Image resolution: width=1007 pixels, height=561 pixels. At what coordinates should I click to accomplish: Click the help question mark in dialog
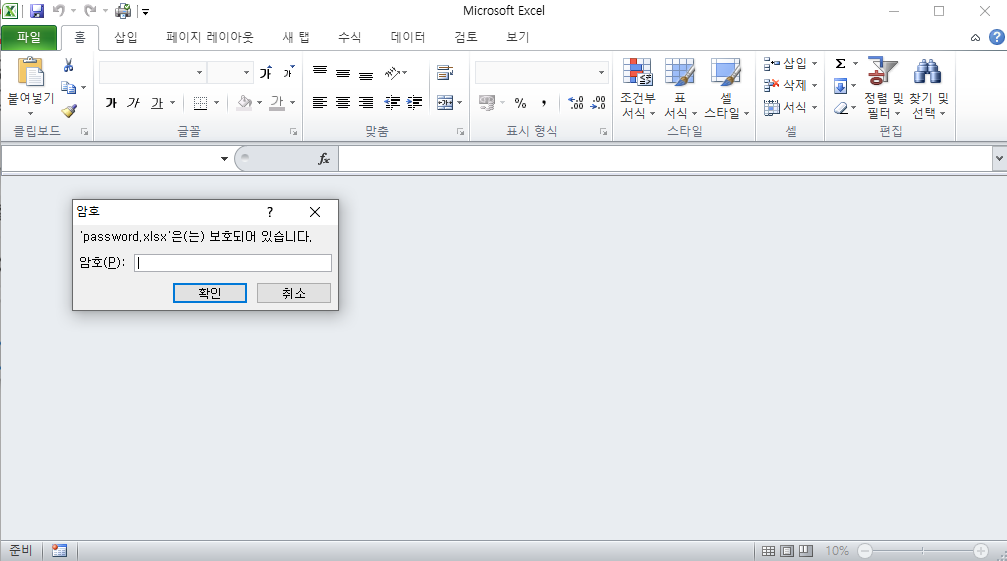270,212
